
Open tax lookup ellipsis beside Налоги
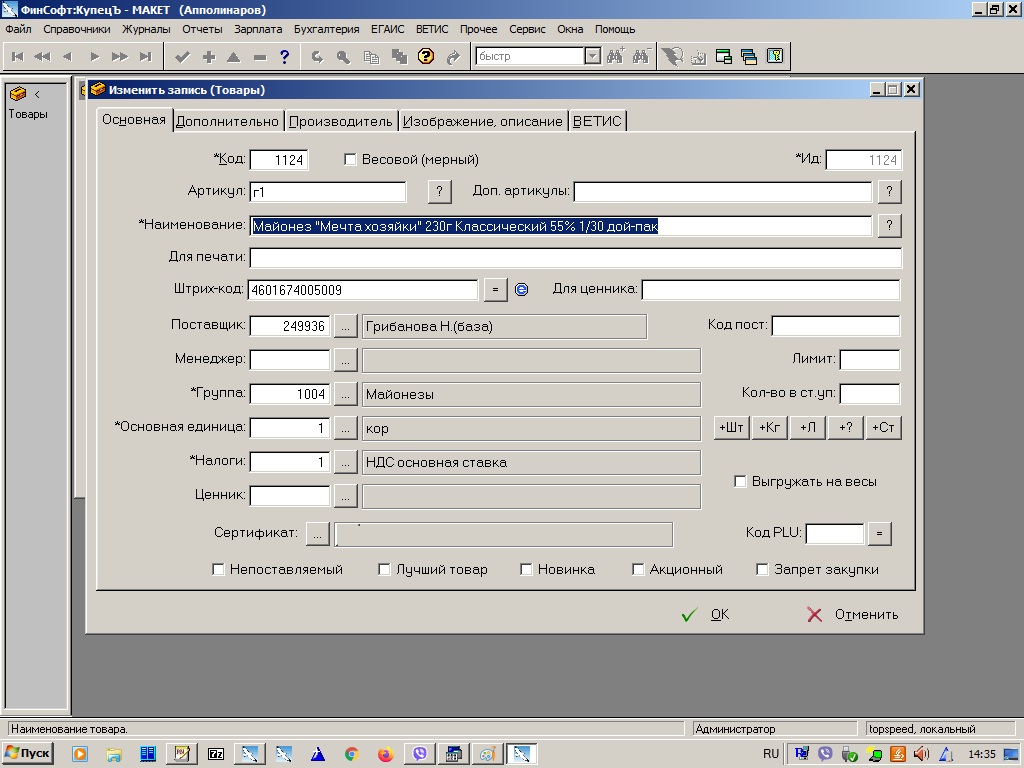click(x=345, y=462)
